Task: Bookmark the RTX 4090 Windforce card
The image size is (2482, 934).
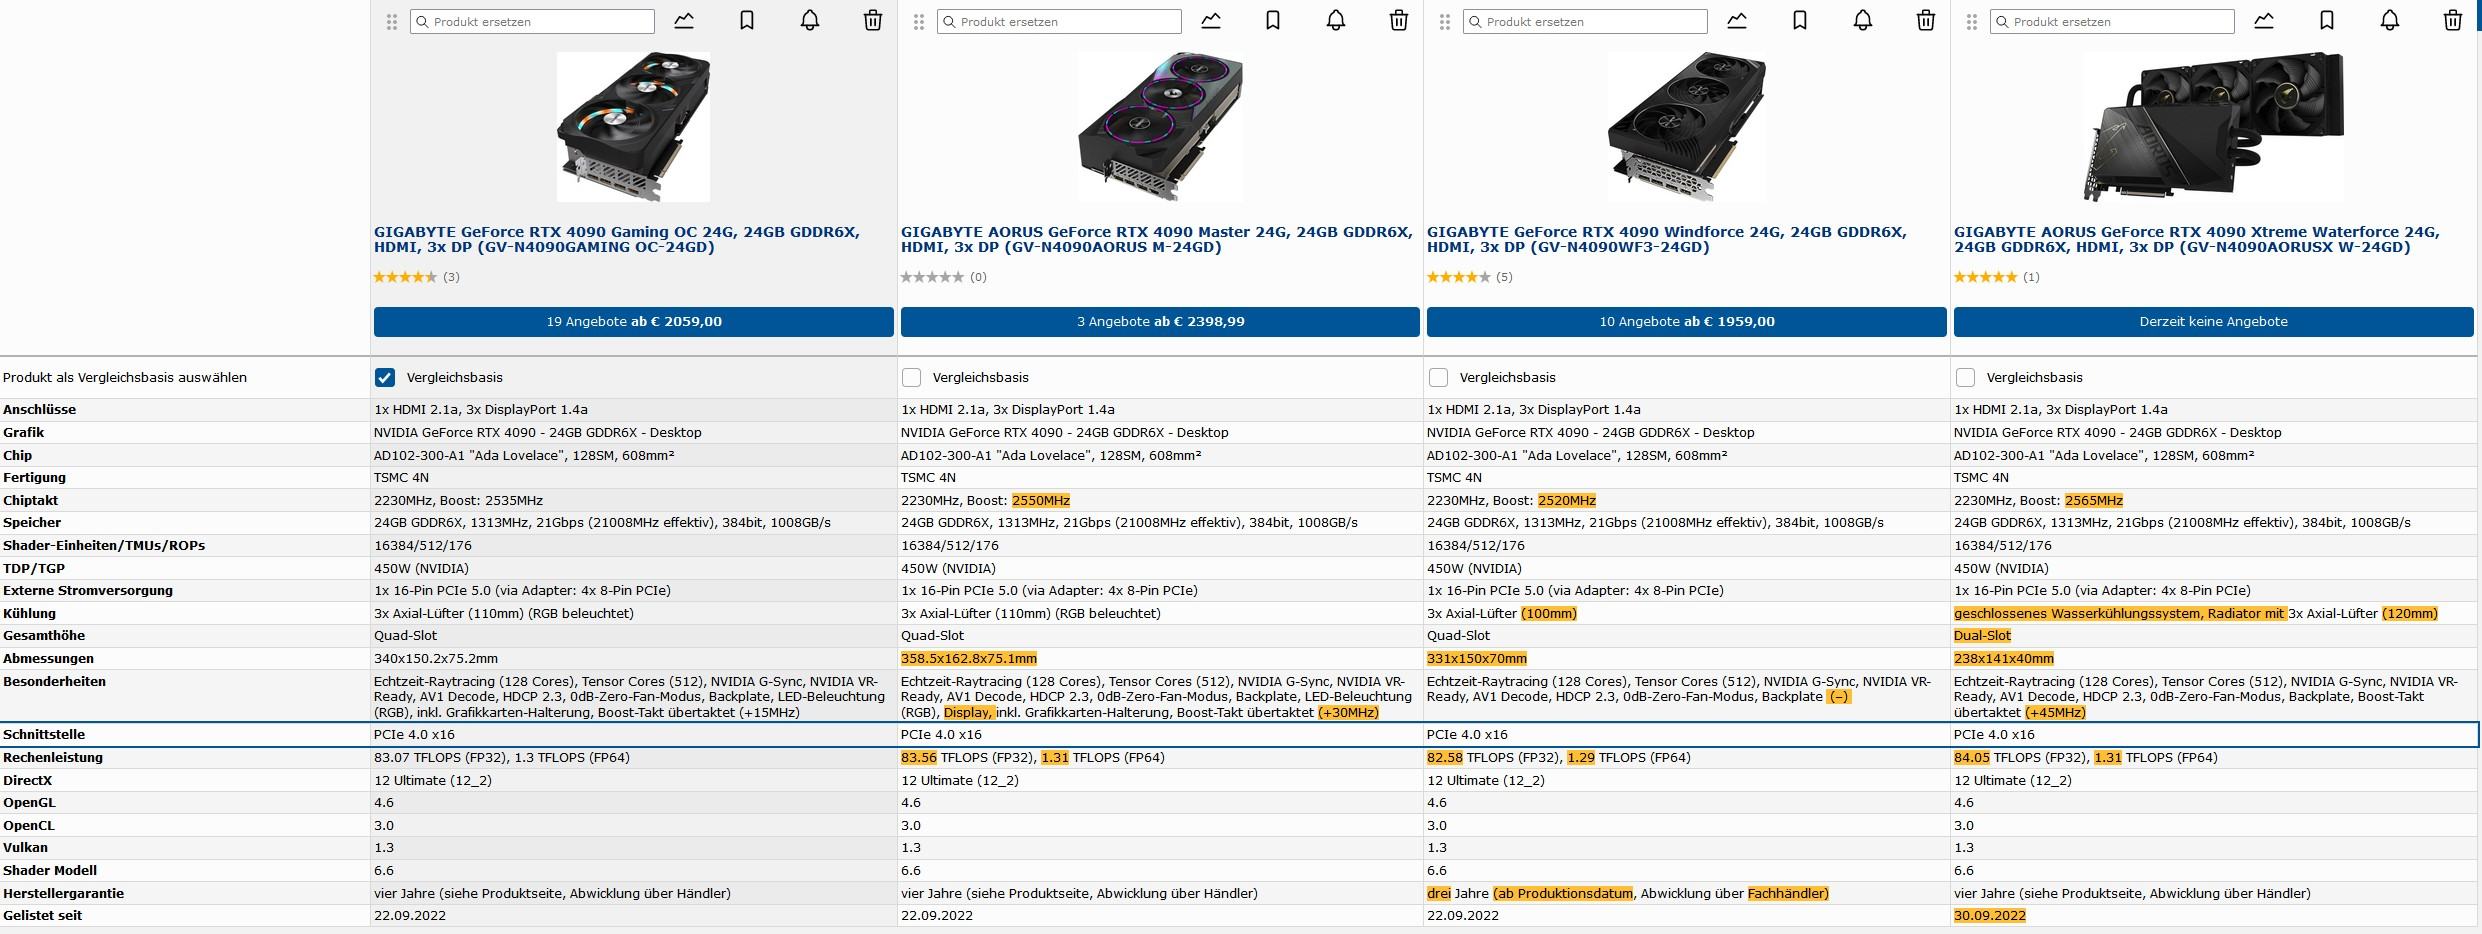Action: click(1800, 21)
